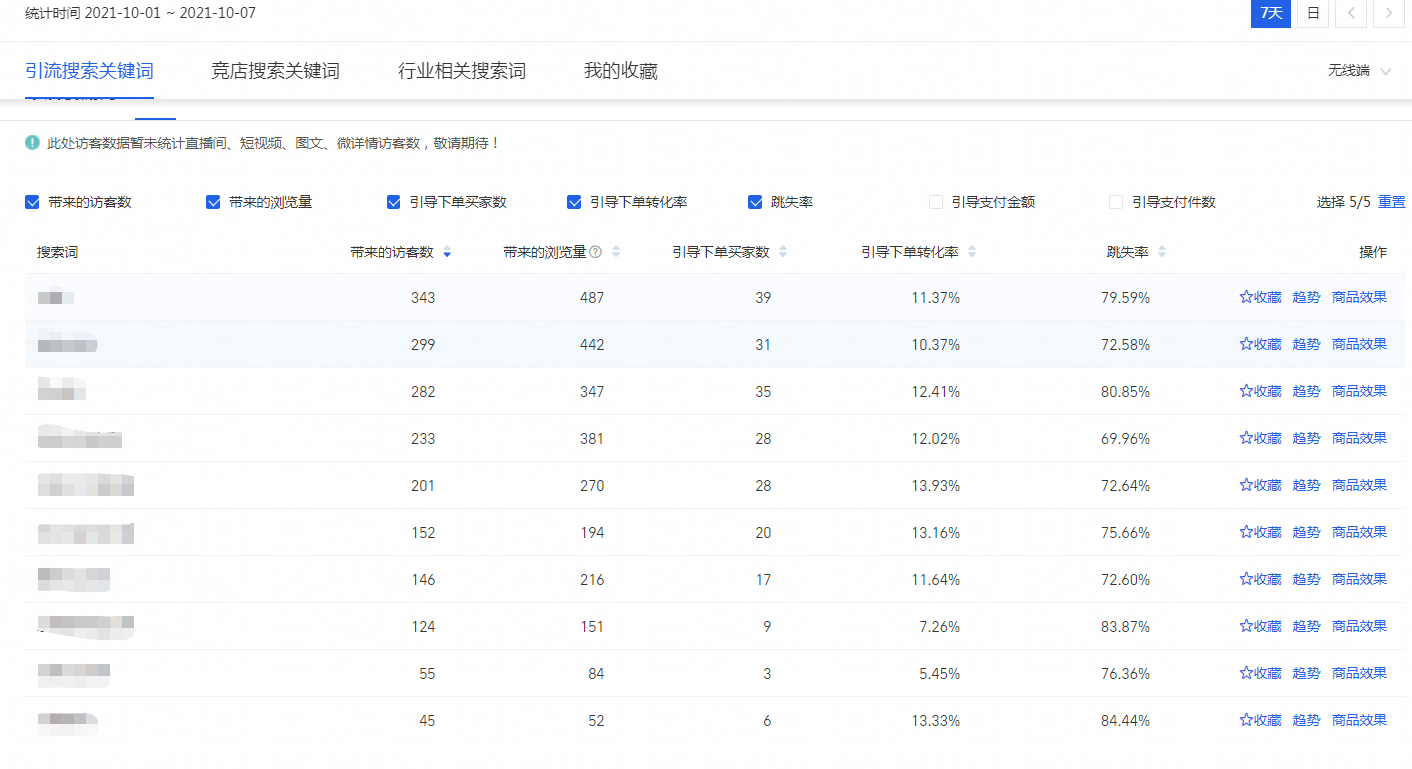This screenshot has width=1412, height=769.
Task: Sort by 引导下单转化率 column arrows
Action: coord(972,252)
